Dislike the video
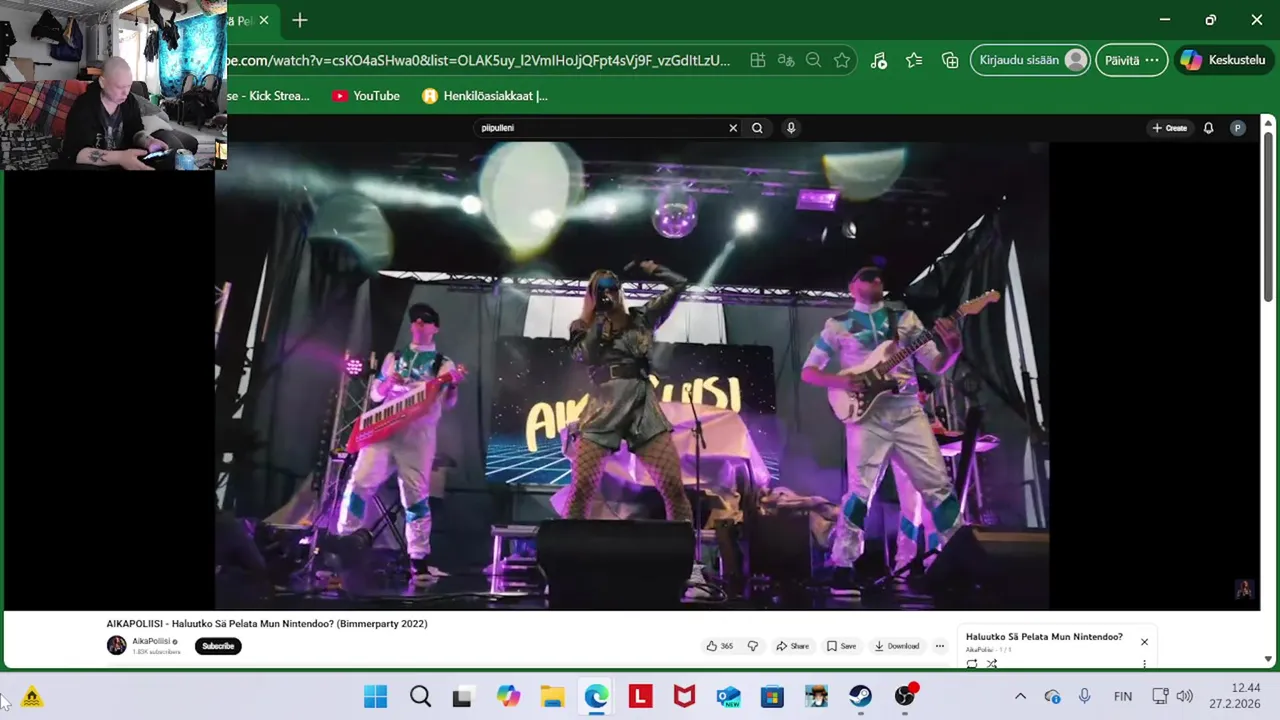 pos(753,646)
